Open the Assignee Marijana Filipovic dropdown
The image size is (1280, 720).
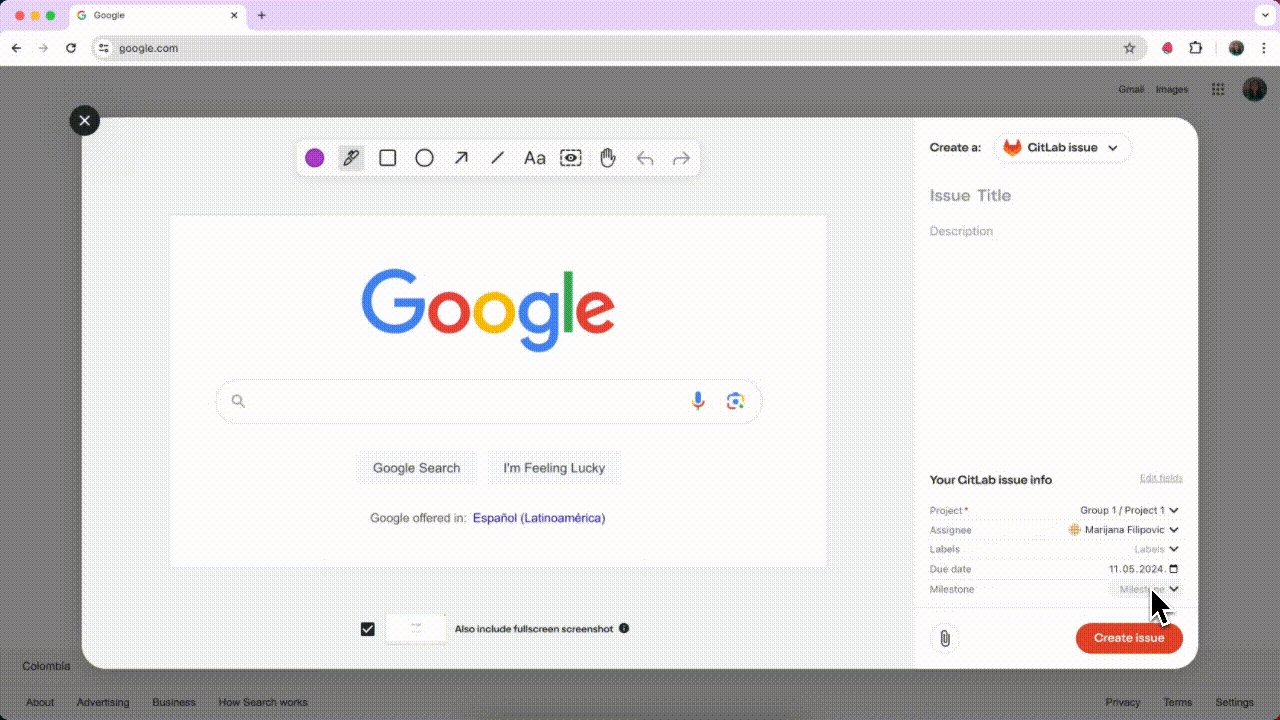coord(1124,530)
